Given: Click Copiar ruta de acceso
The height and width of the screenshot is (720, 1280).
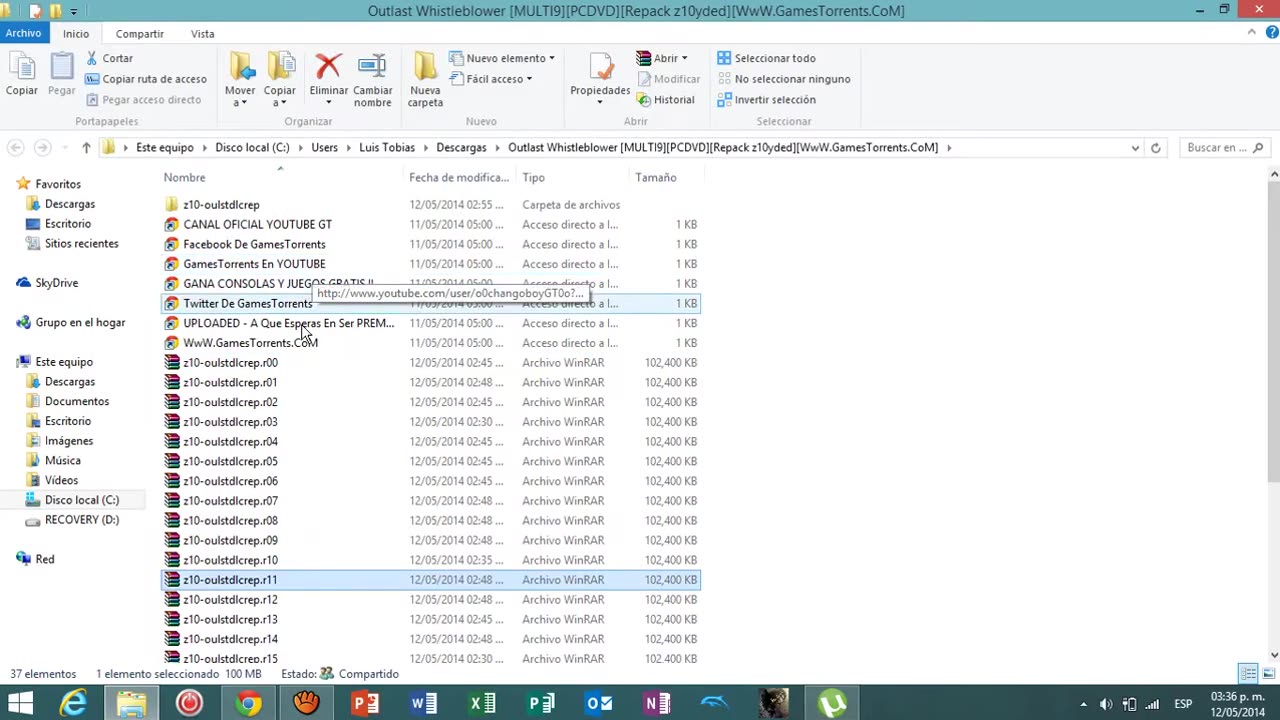Looking at the screenshot, I should 146,79.
